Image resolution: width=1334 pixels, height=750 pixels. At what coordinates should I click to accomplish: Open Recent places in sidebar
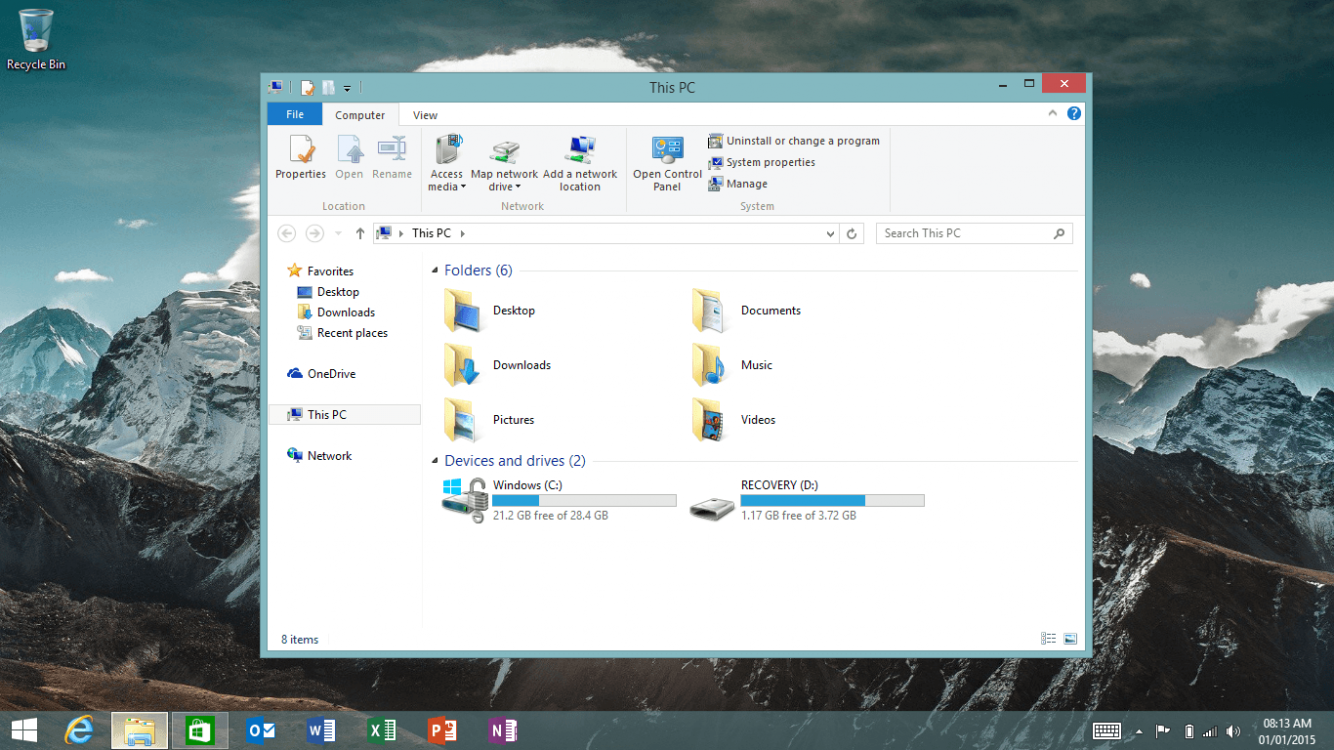pyautogui.click(x=342, y=333)
